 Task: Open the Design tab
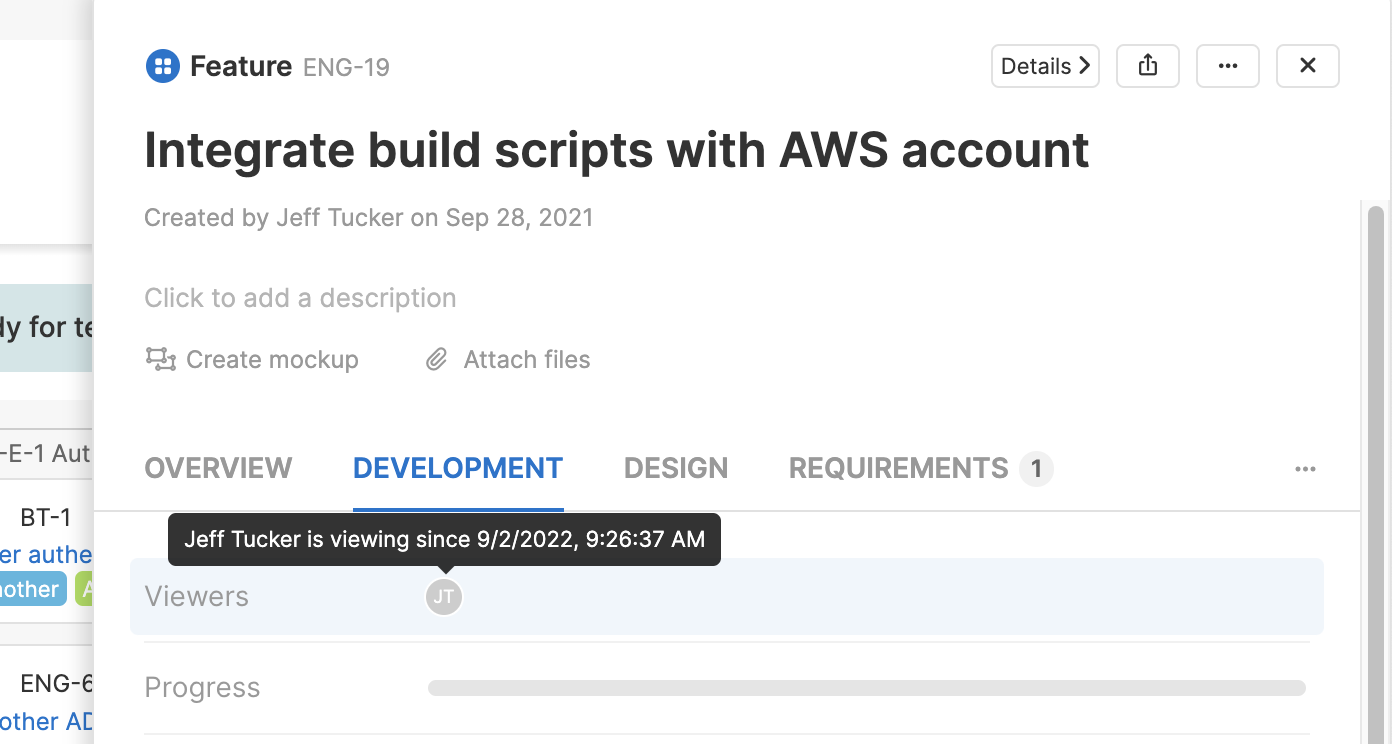676,468
